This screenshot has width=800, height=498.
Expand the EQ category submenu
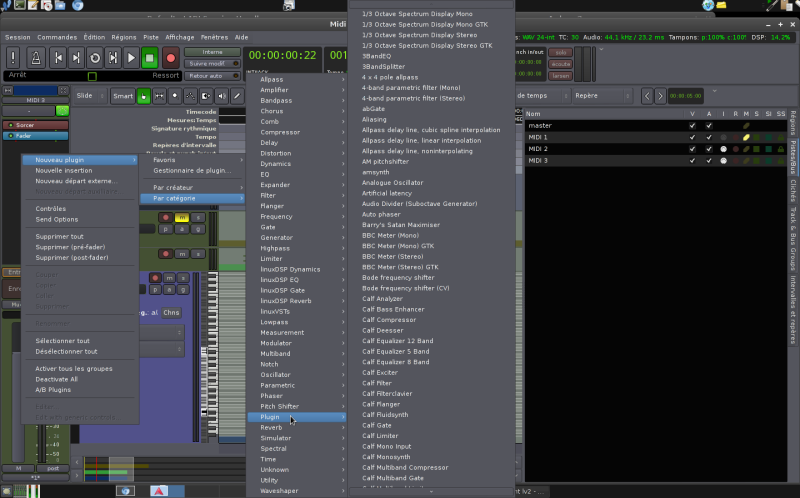(x=297, y=175)
